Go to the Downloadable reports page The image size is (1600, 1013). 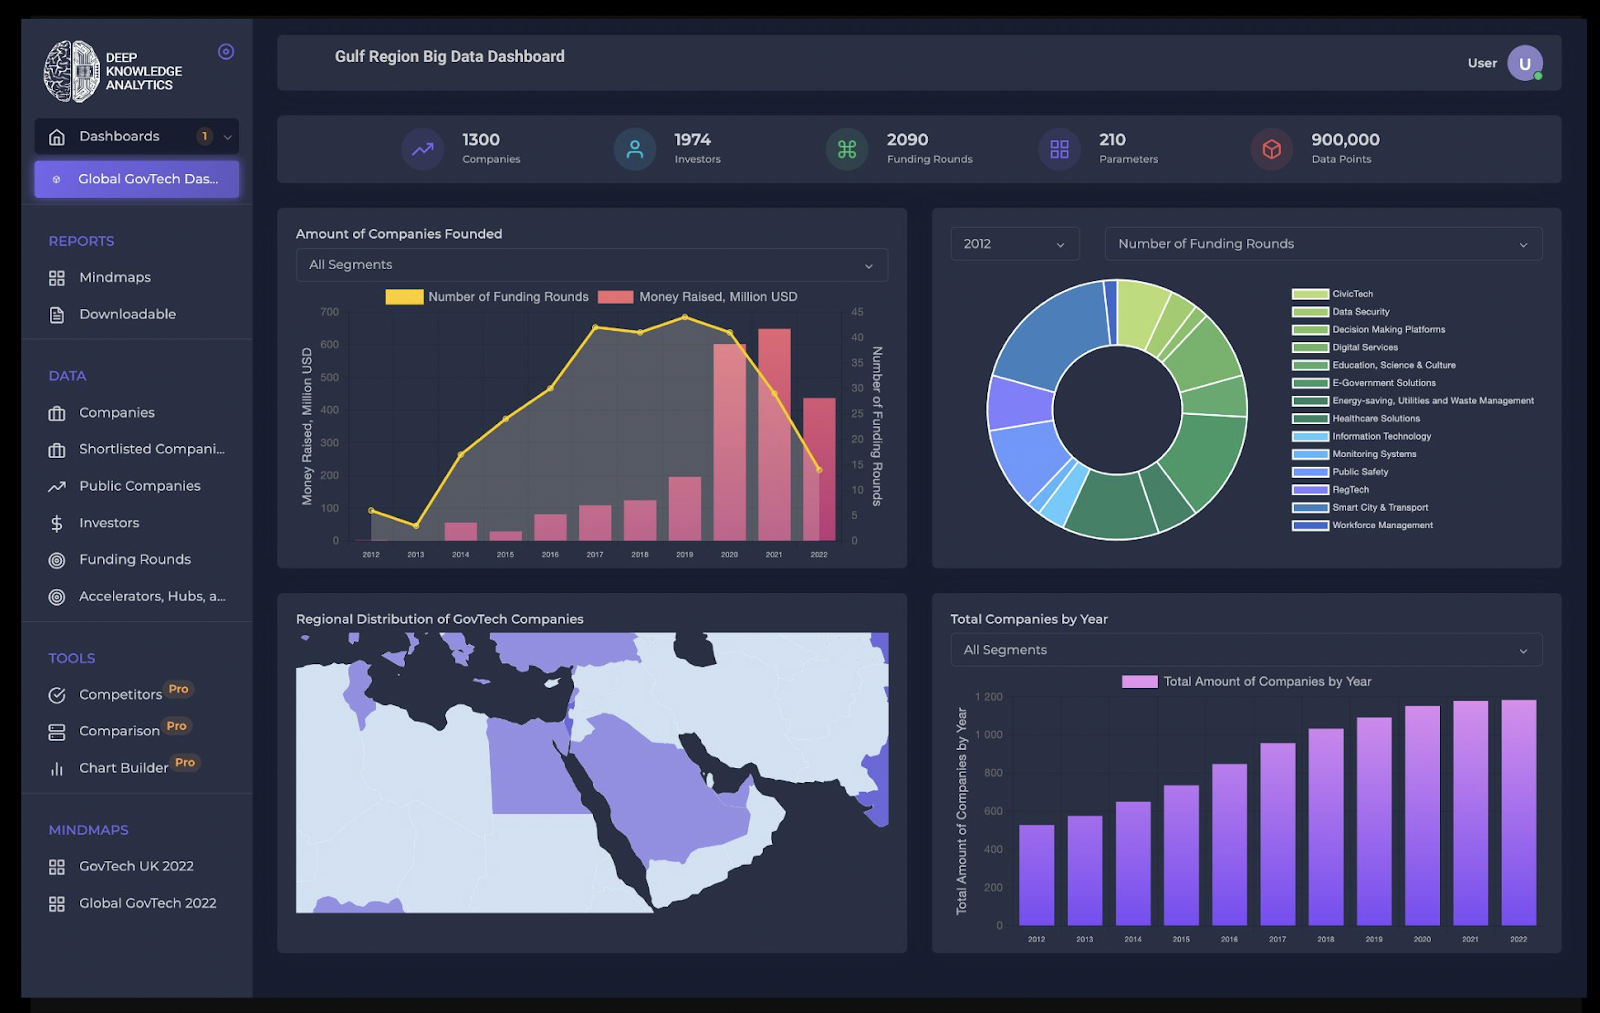tap(127, 314)
